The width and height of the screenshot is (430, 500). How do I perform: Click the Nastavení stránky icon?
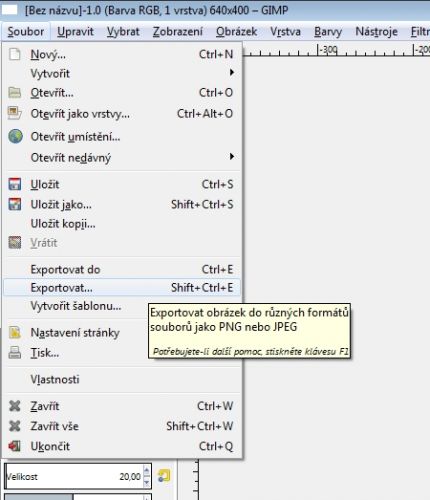(15, 332)
